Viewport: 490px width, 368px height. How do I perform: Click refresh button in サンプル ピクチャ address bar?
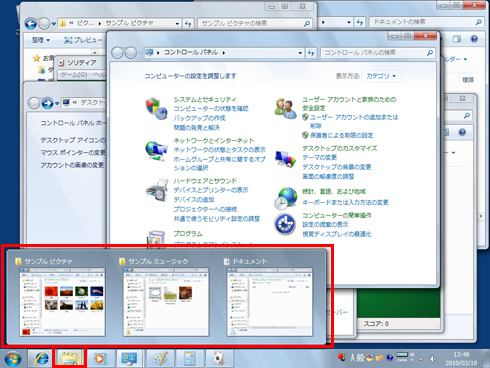[x=188, y=24]
